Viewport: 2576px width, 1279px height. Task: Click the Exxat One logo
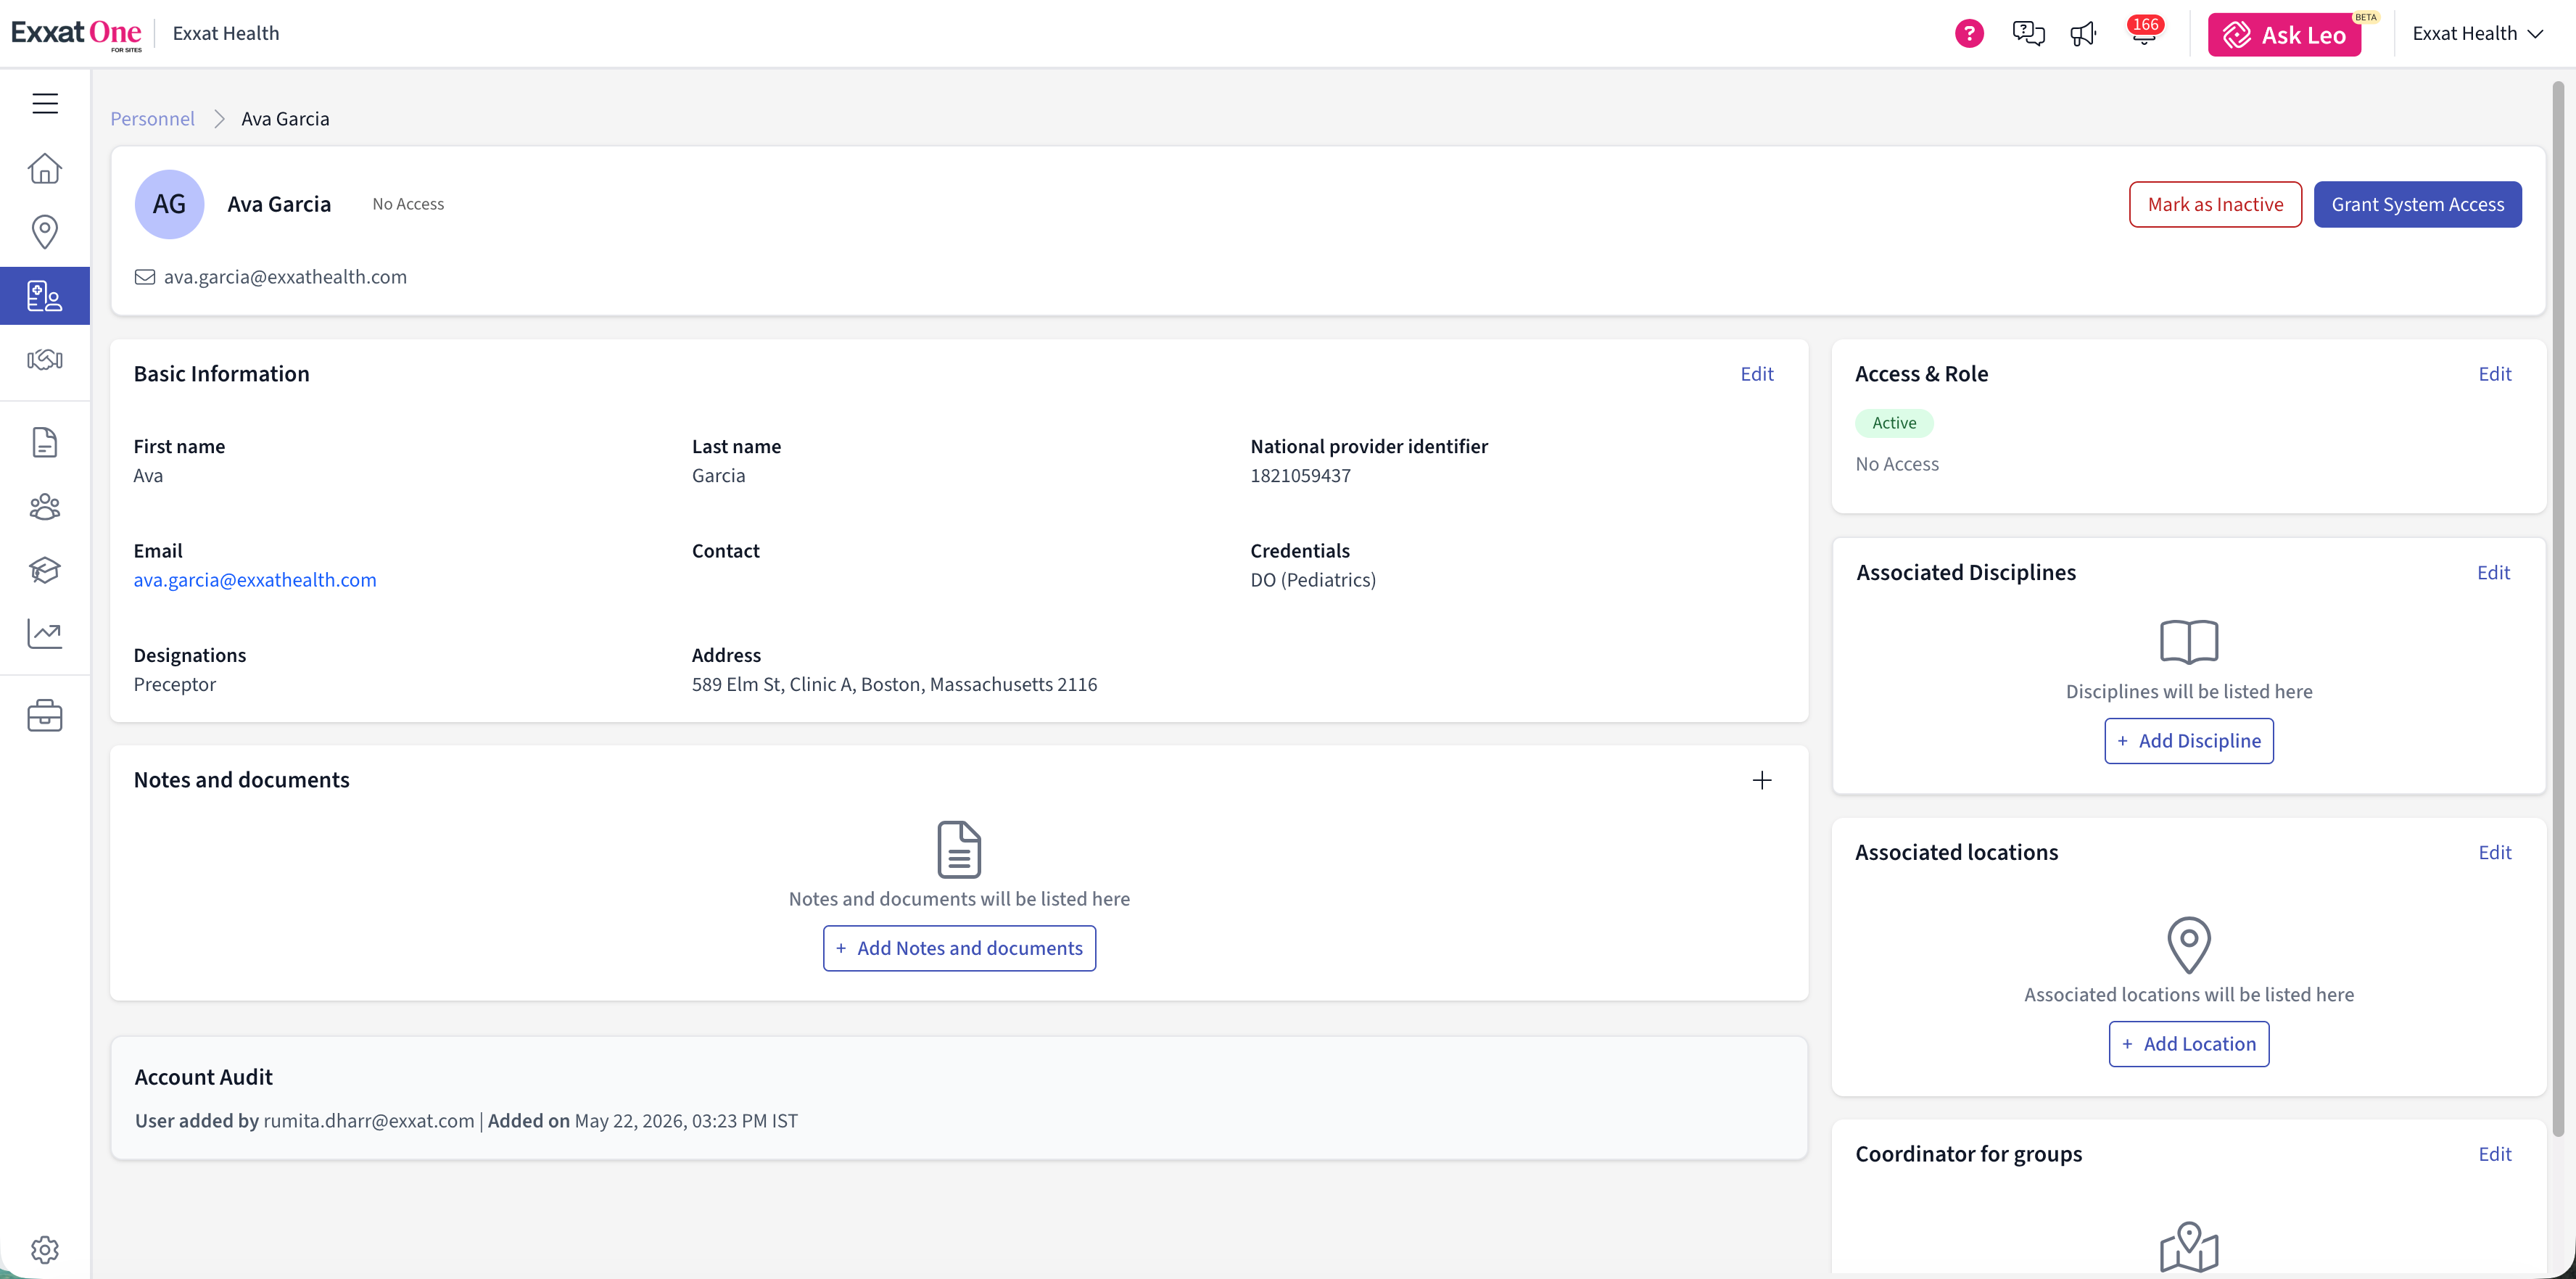click(x=76, y=34)
